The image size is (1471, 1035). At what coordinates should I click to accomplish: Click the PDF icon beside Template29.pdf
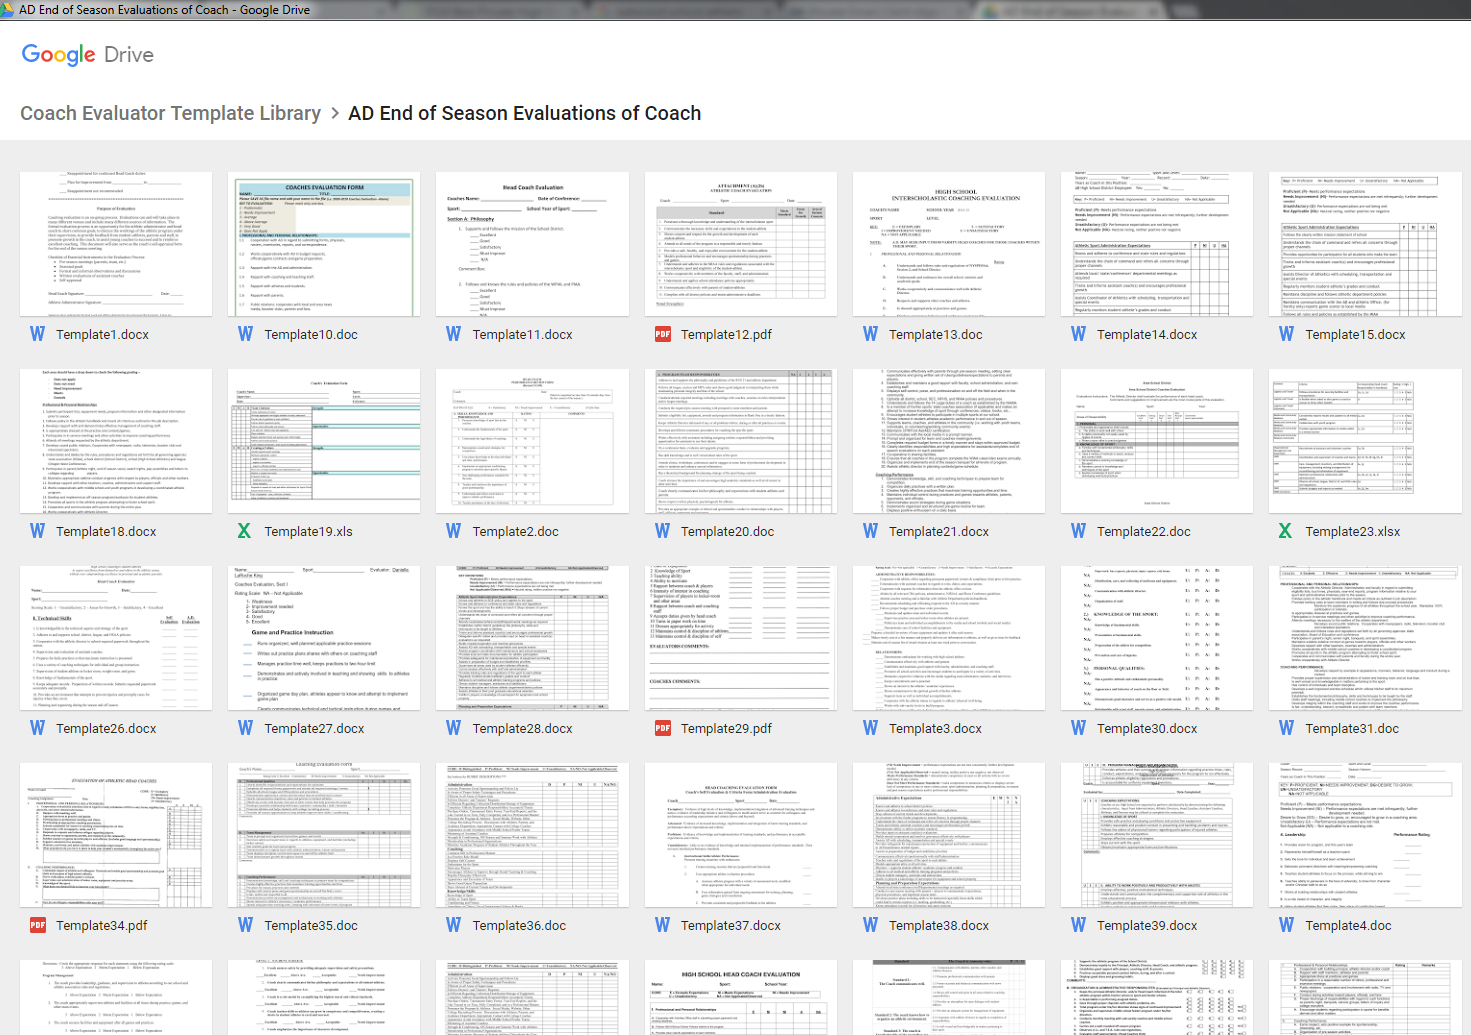click(x=662, y=728)
